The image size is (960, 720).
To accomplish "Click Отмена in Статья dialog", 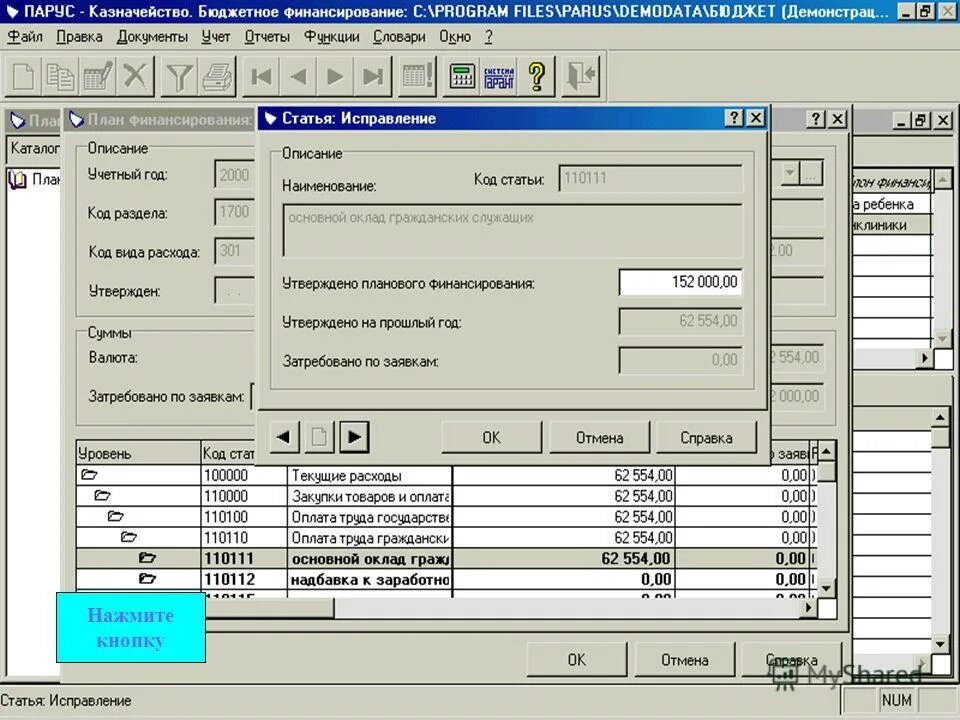I will (599, 438).
